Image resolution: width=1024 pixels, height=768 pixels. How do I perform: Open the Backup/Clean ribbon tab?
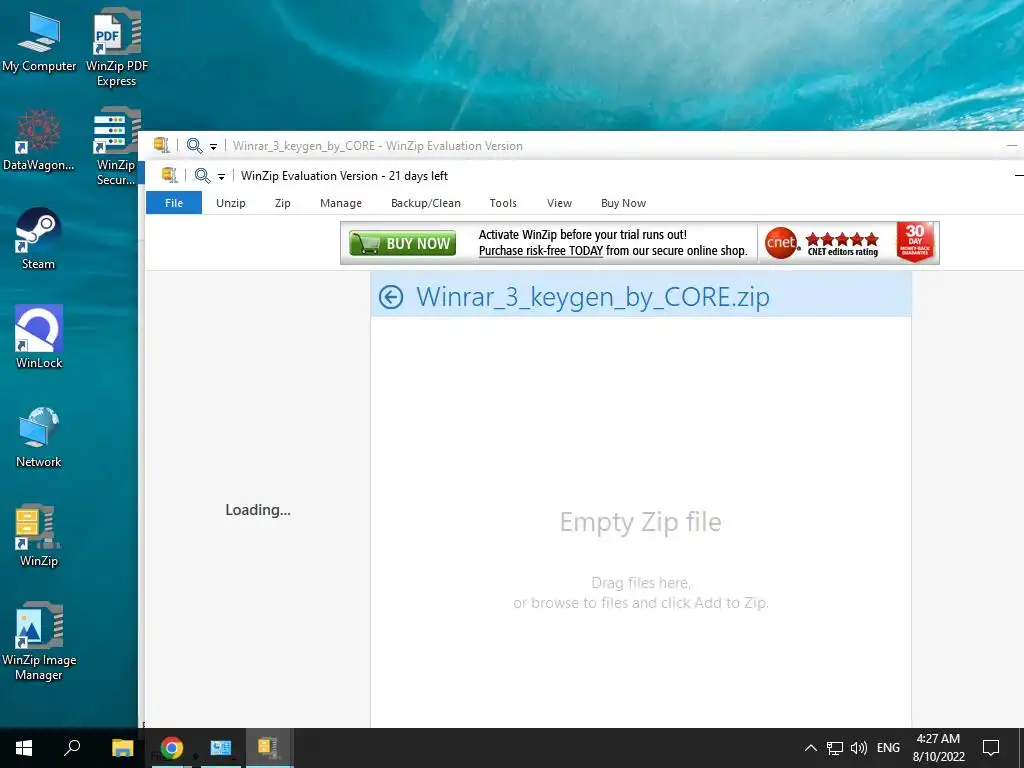(x=426, y=203)
